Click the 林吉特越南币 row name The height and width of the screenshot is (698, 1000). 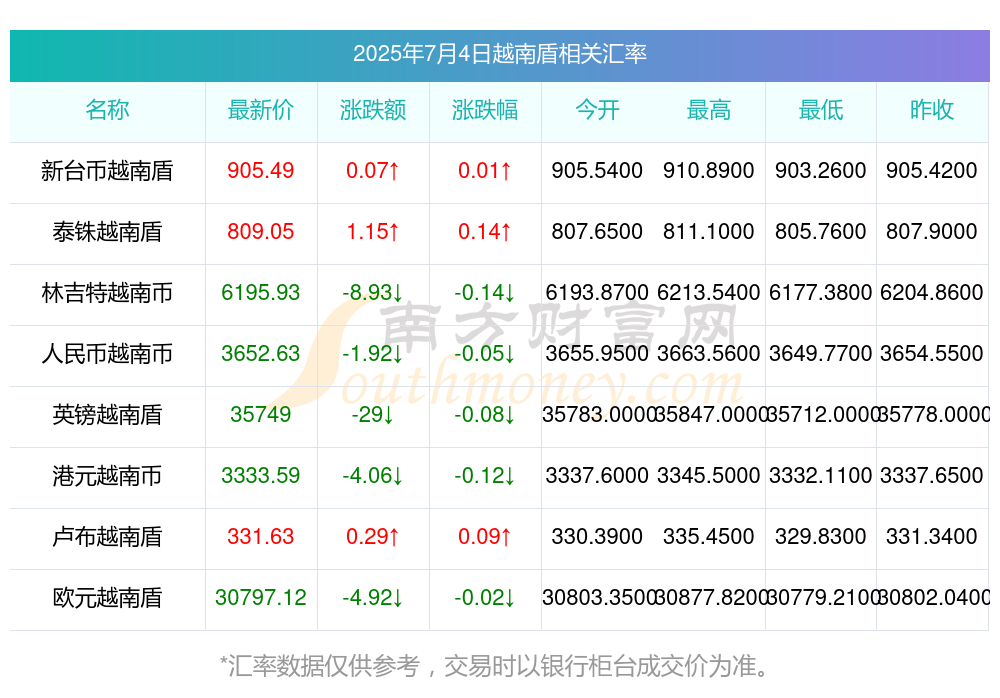107,293
